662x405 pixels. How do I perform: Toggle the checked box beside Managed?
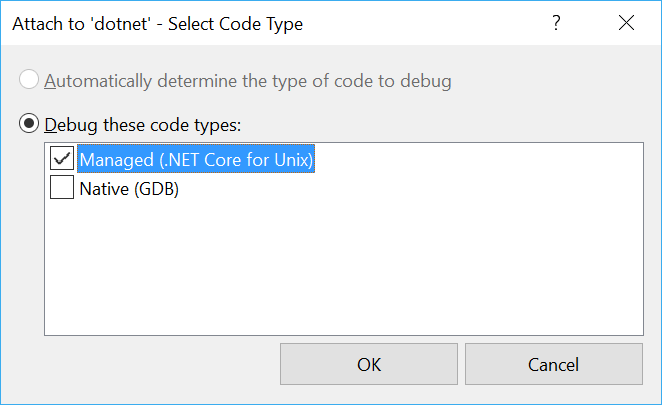point(62,159)
